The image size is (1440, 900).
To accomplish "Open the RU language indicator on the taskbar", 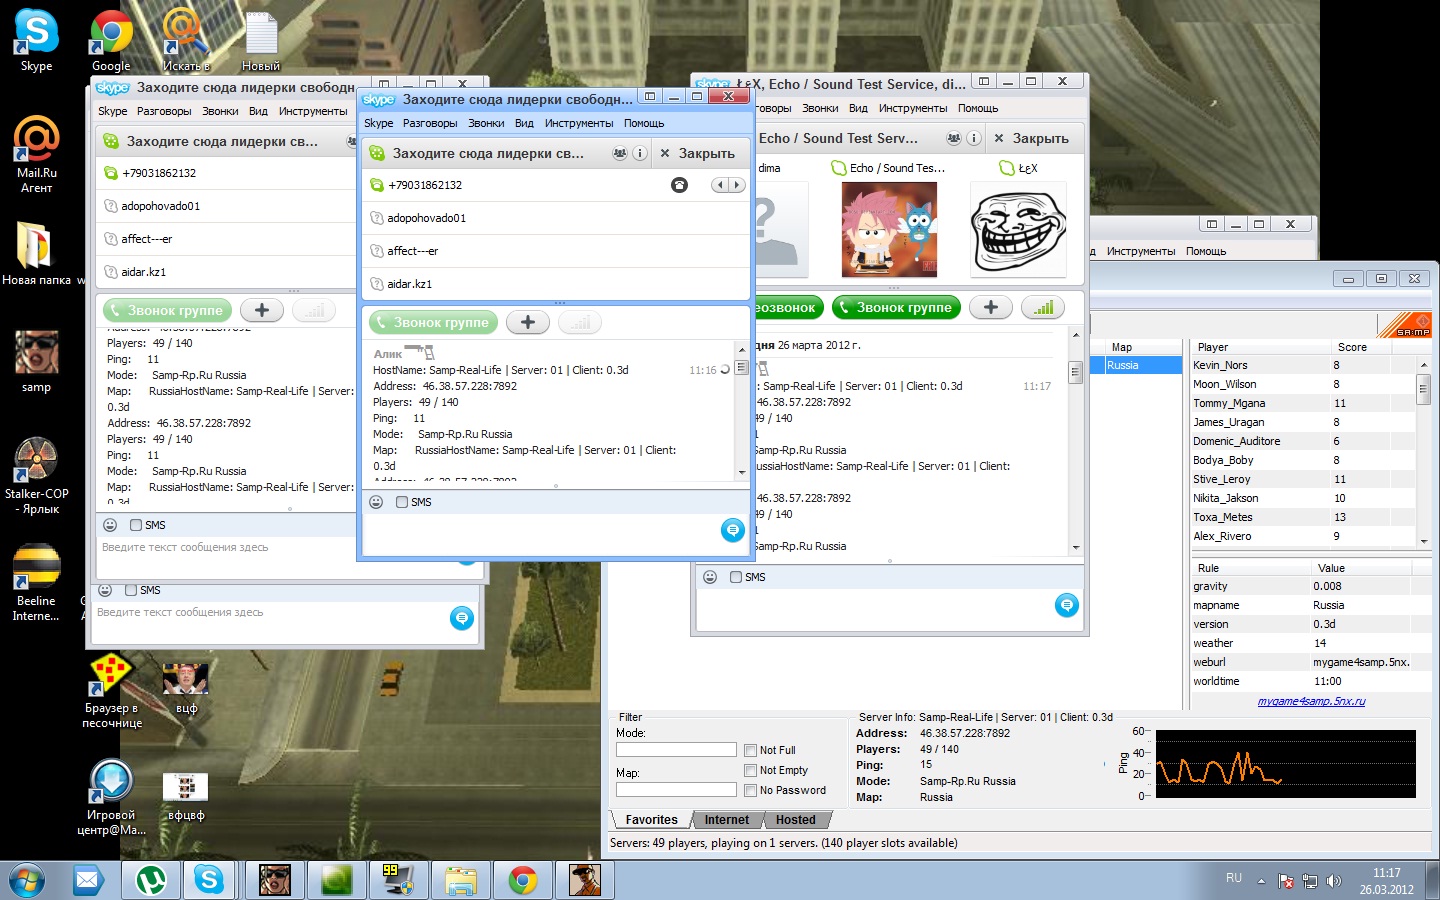I will (1234, 878).
